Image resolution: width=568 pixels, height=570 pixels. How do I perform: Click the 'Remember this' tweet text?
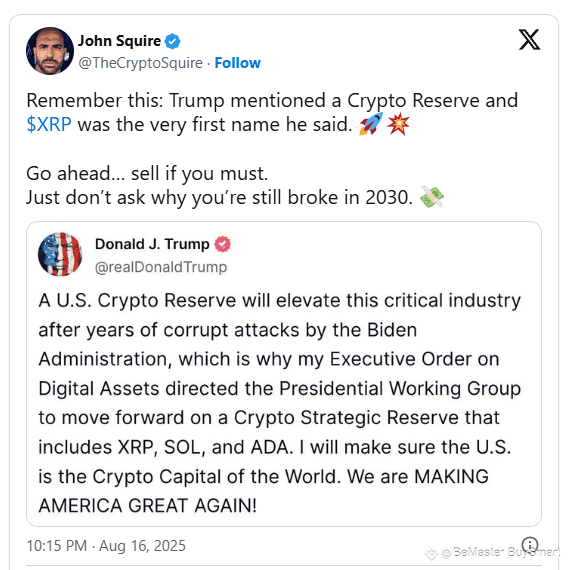272,112
